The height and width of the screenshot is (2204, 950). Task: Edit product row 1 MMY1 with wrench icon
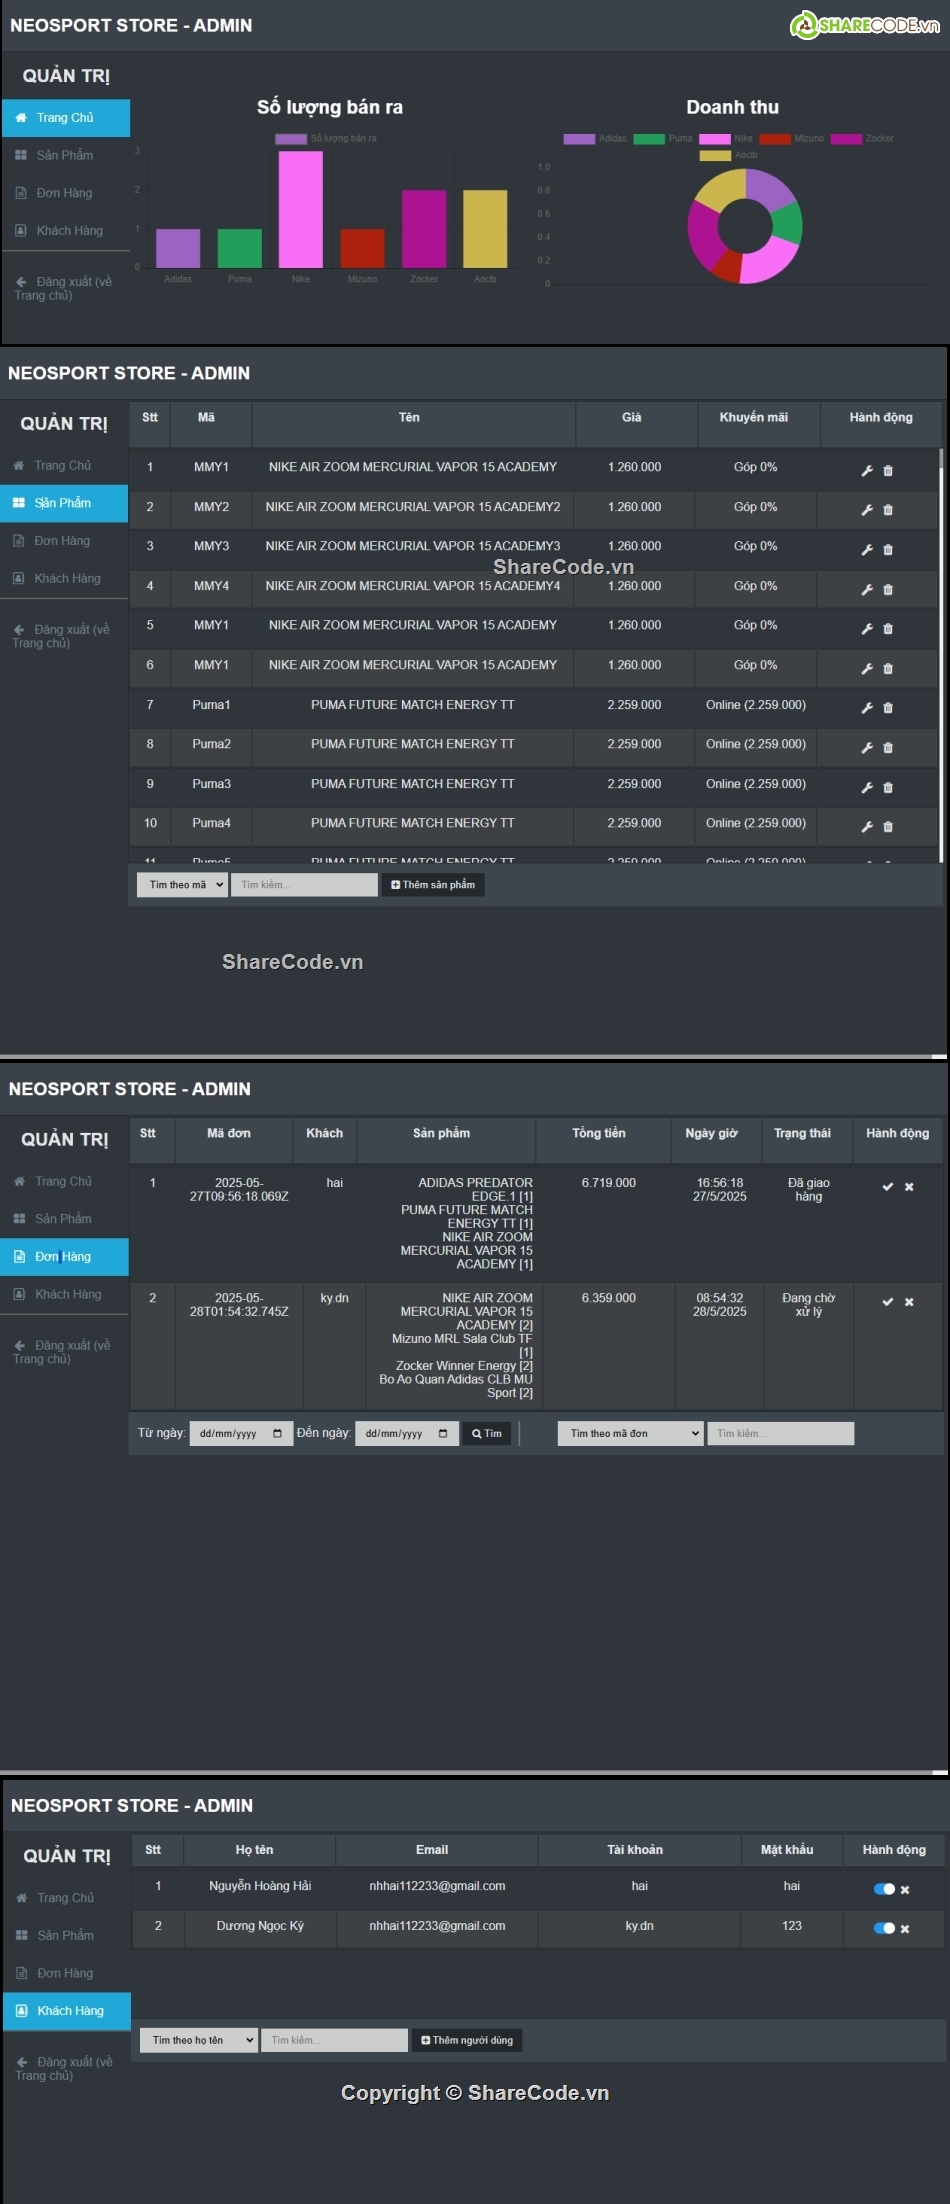(867, 471)
